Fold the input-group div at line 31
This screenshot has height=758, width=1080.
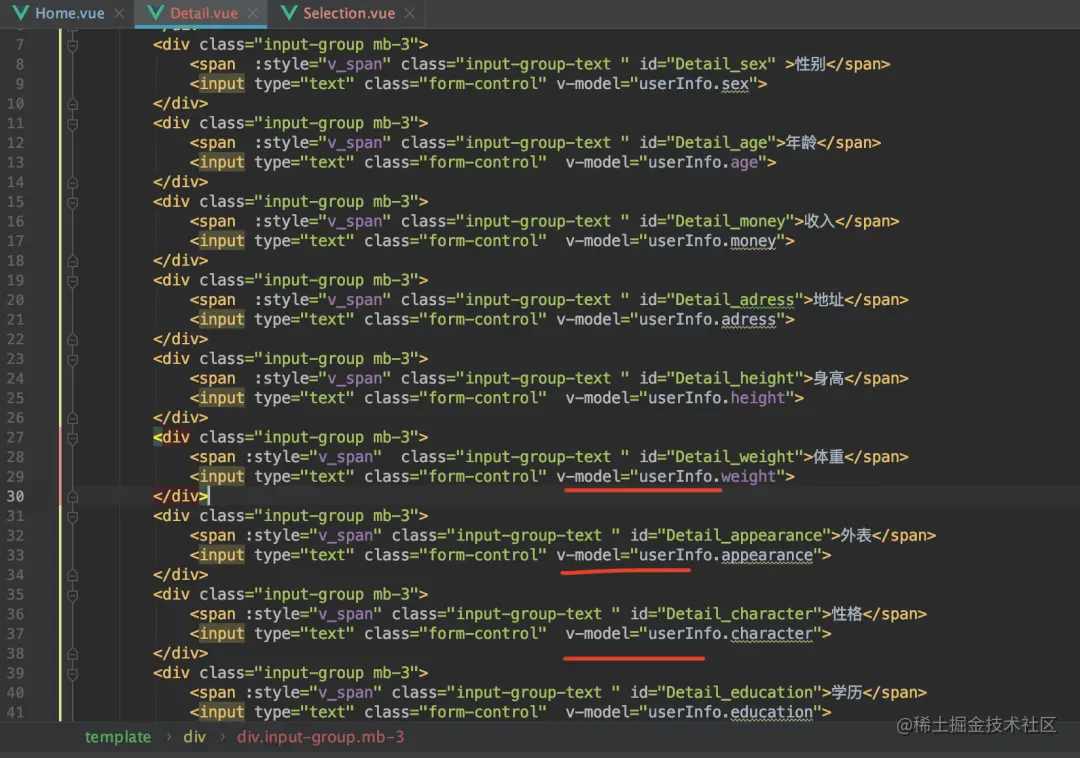click(x=72, y=516)
